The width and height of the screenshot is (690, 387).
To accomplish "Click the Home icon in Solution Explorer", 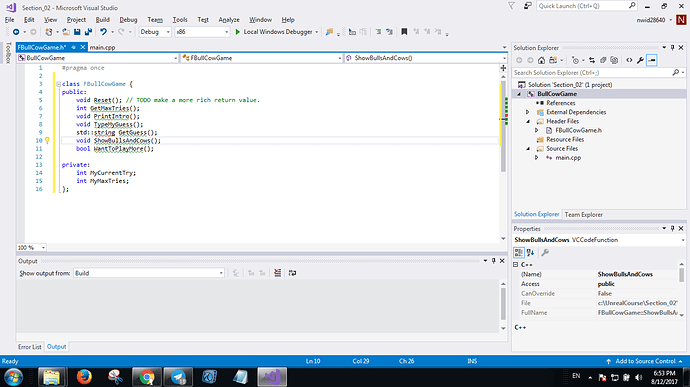I will (541, 60).
